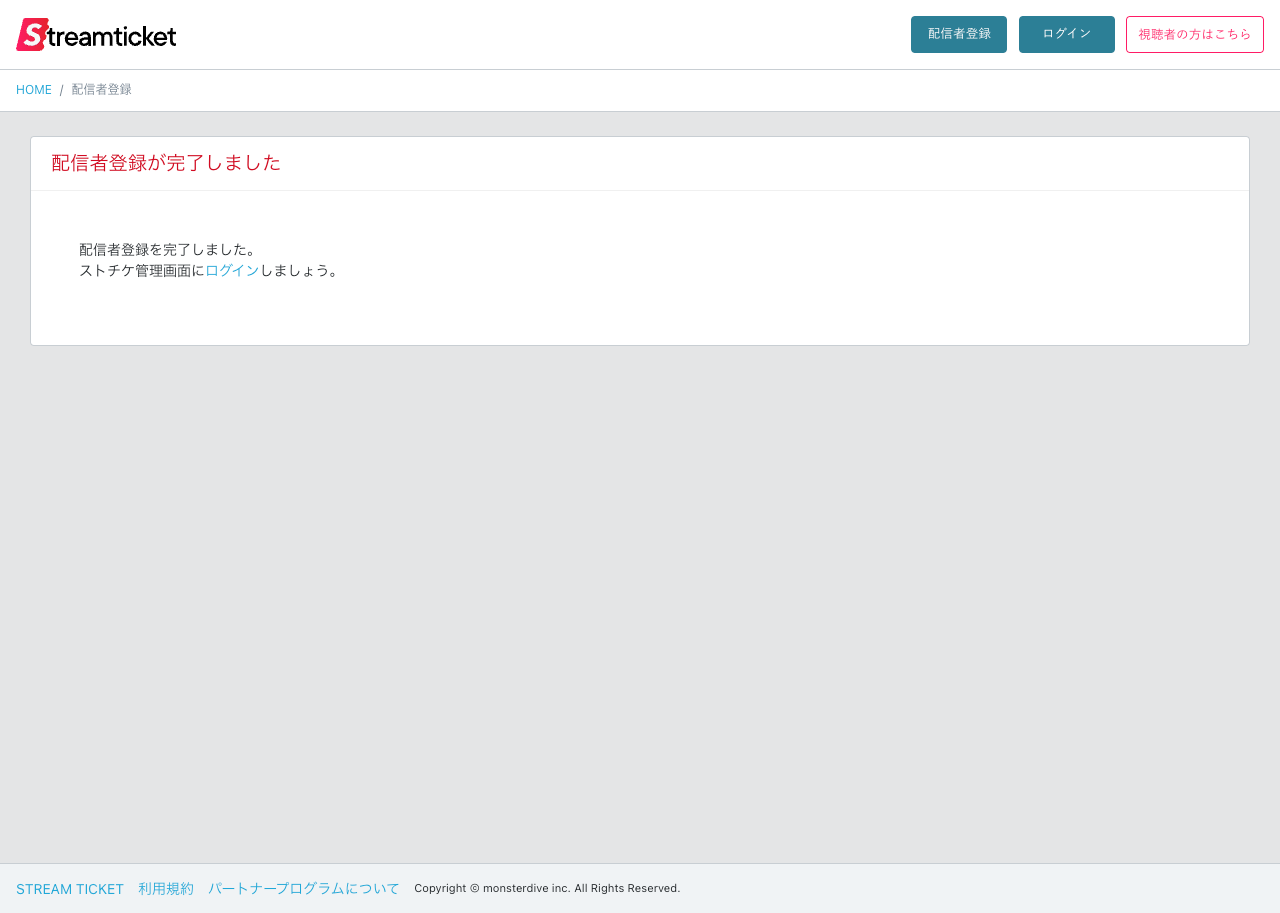The image size is (1280, 913).
Task: Click the Streamticket logo
Action: [96, 34]
